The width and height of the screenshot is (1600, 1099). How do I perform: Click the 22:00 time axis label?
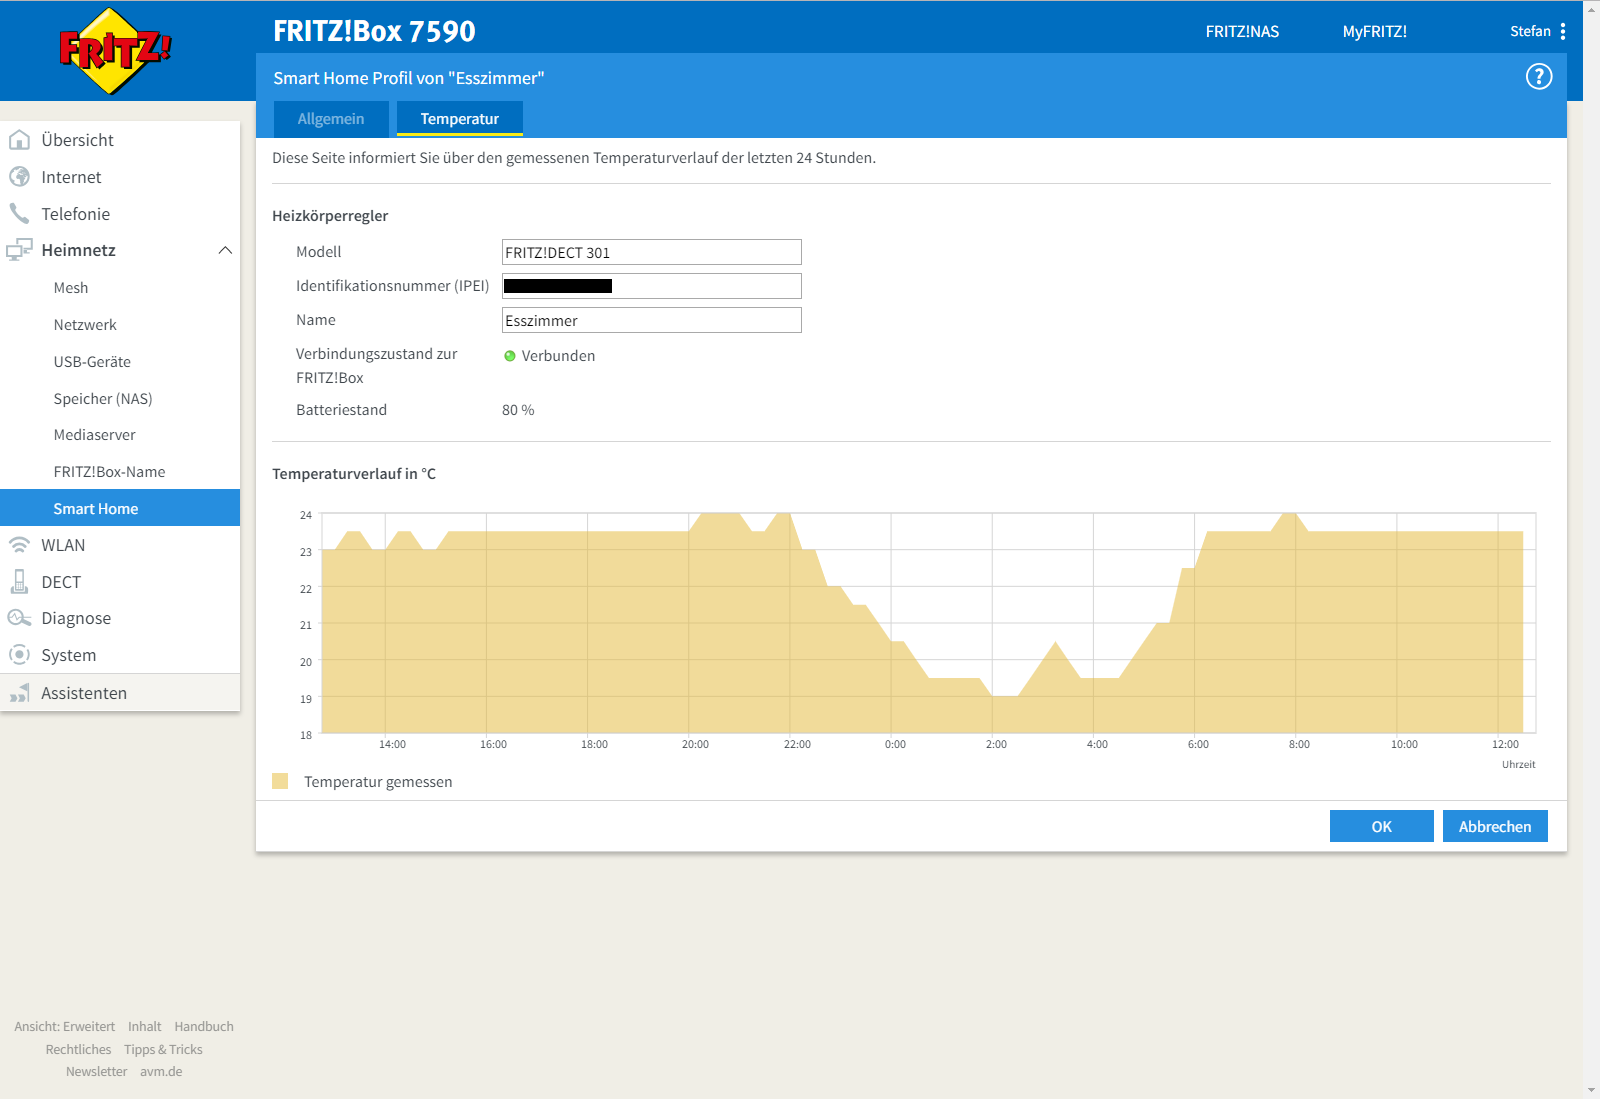coord(797,745)
